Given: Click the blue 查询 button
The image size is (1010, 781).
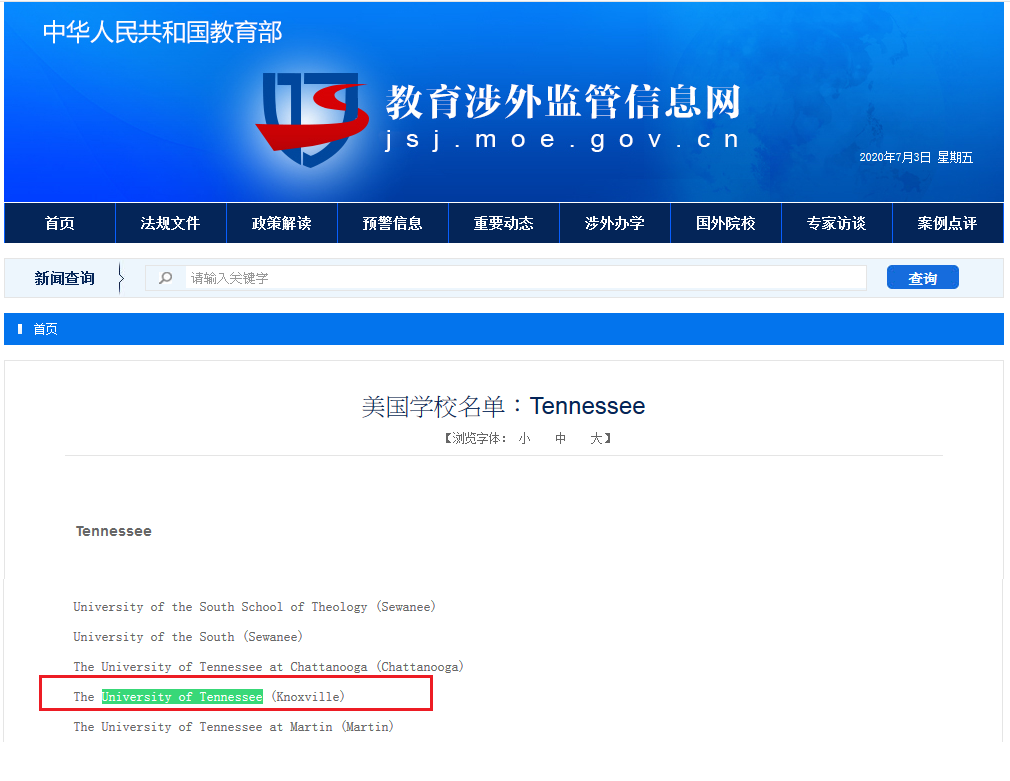Looking at the screenshot, I should (x=922, y=277).
